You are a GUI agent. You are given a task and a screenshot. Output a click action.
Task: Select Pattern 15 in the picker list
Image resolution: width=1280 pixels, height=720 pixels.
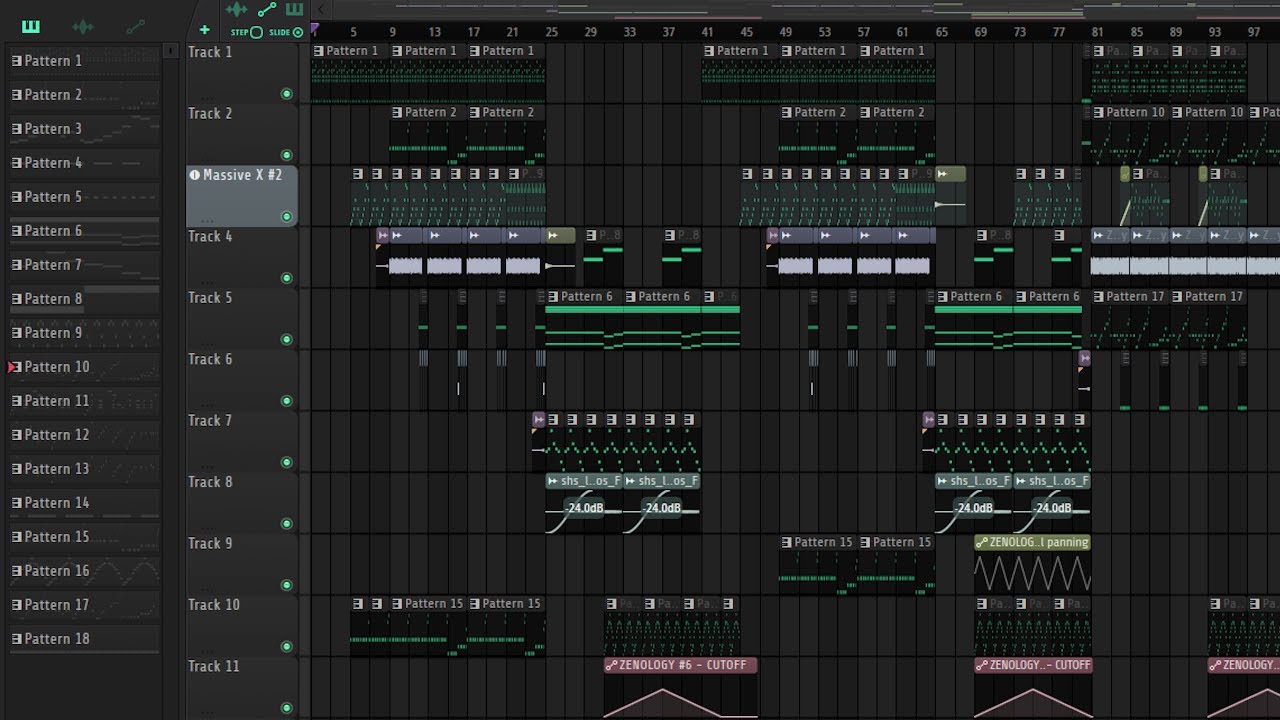click(84, 537)
